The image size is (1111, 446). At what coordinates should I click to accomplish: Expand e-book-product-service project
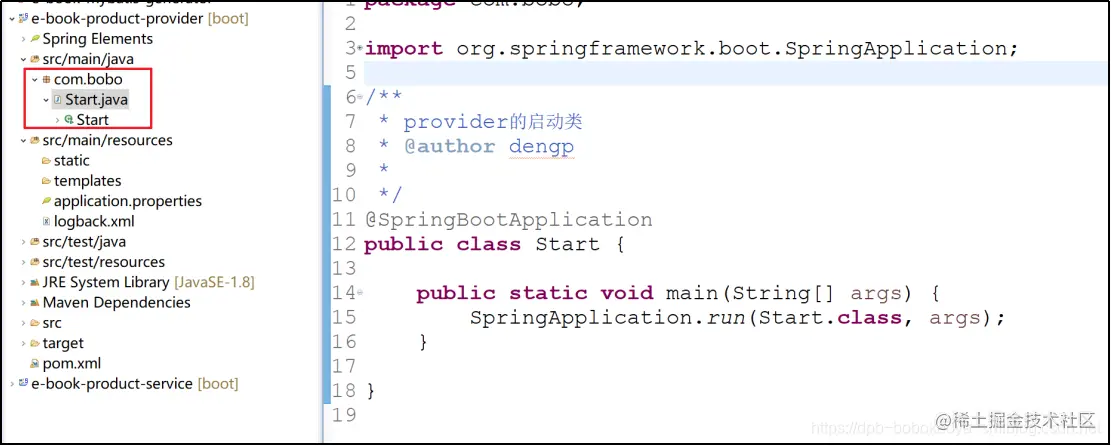13,384
